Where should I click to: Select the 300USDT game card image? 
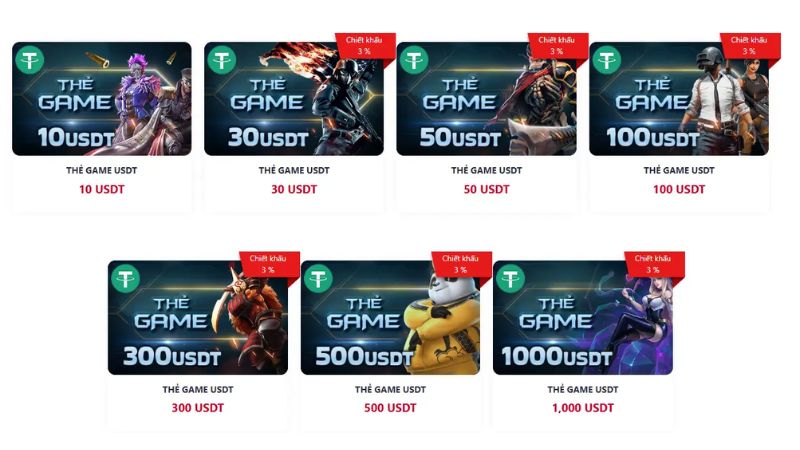198,318
